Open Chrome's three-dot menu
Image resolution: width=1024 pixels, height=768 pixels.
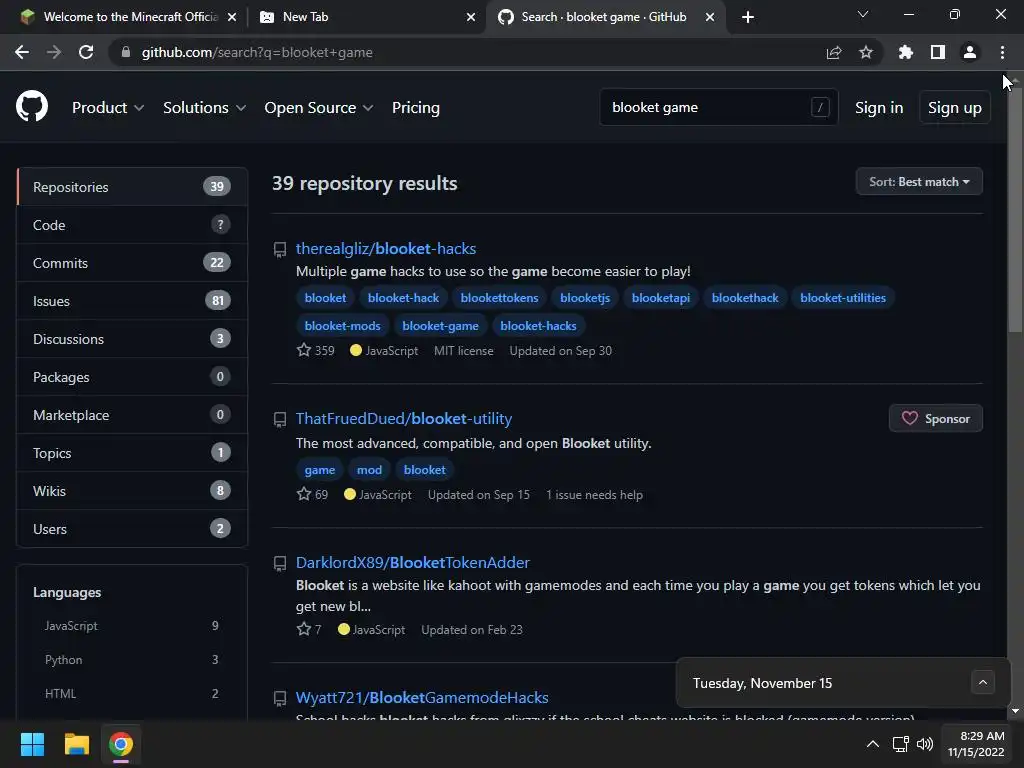coord(1002,52)
